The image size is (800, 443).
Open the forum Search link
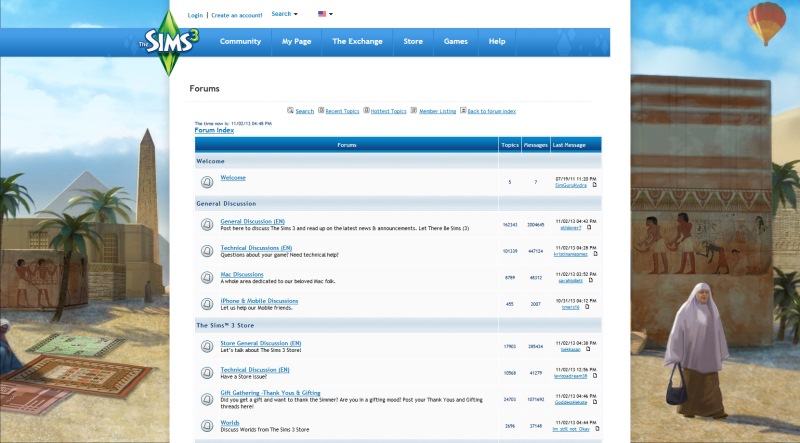tap(305, 111)
